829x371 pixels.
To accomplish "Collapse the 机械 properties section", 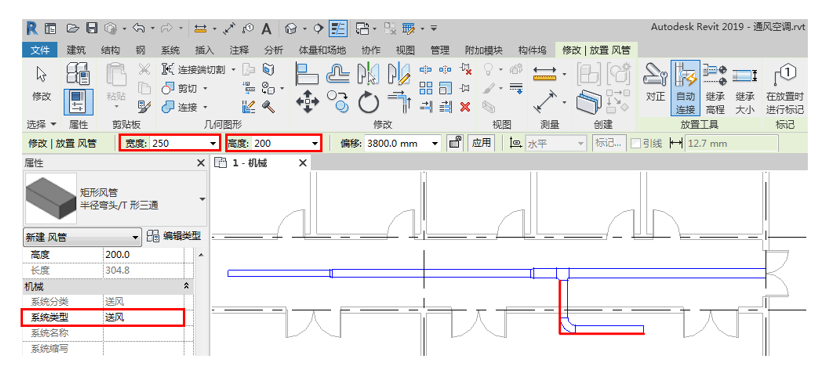I will [186, 286].
